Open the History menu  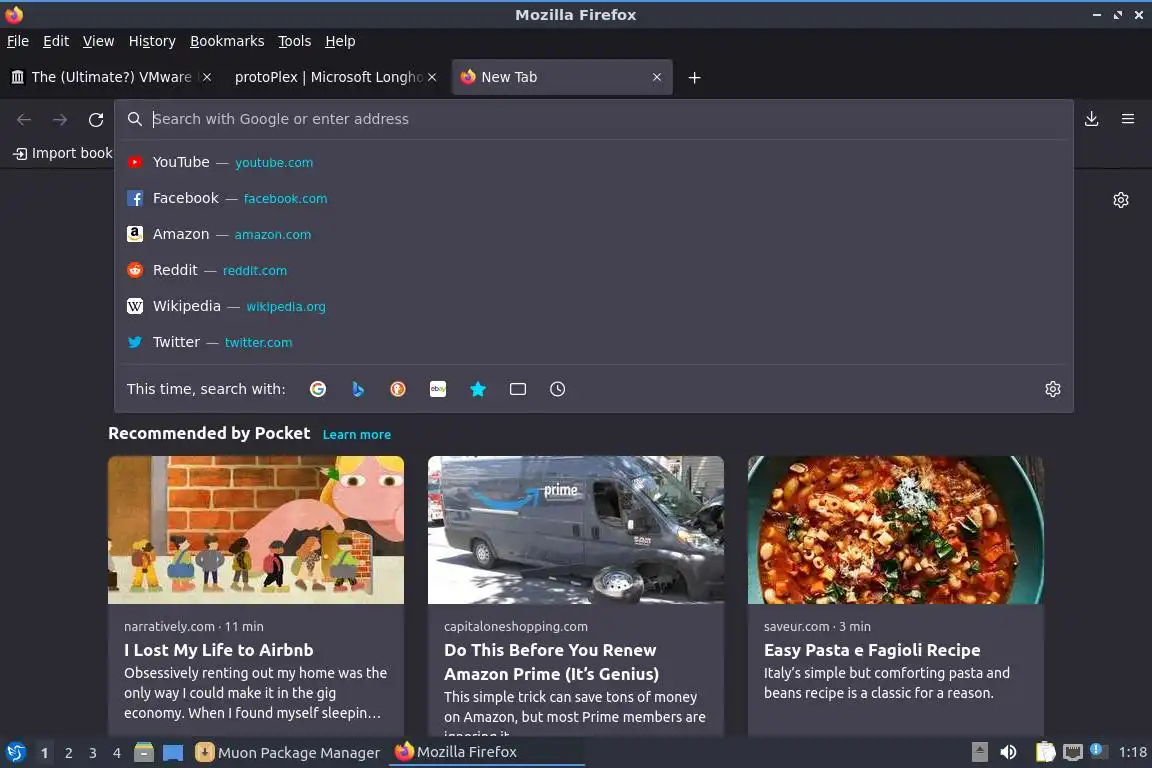tap(152, 41)
